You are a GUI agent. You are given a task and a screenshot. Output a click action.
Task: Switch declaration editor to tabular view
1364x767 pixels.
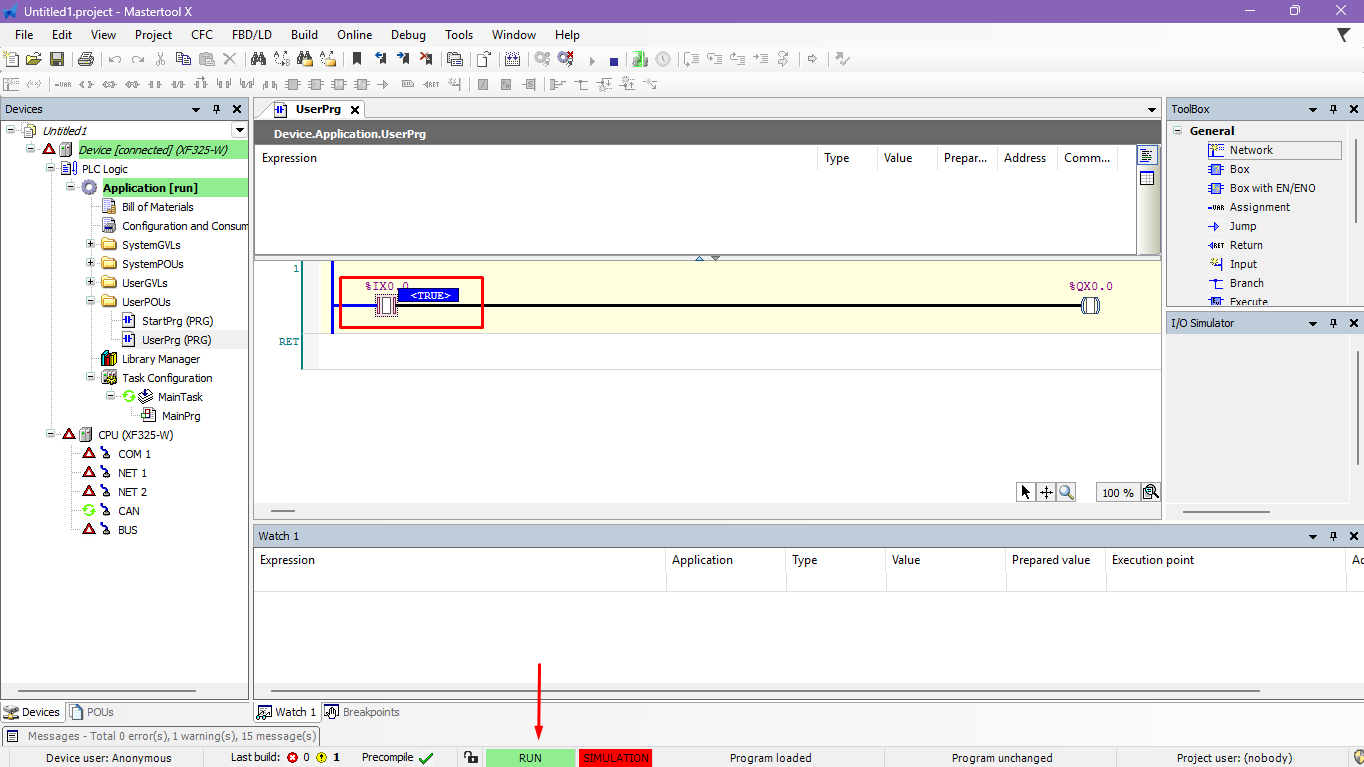pyautogui.click(x=1147, y=179)
